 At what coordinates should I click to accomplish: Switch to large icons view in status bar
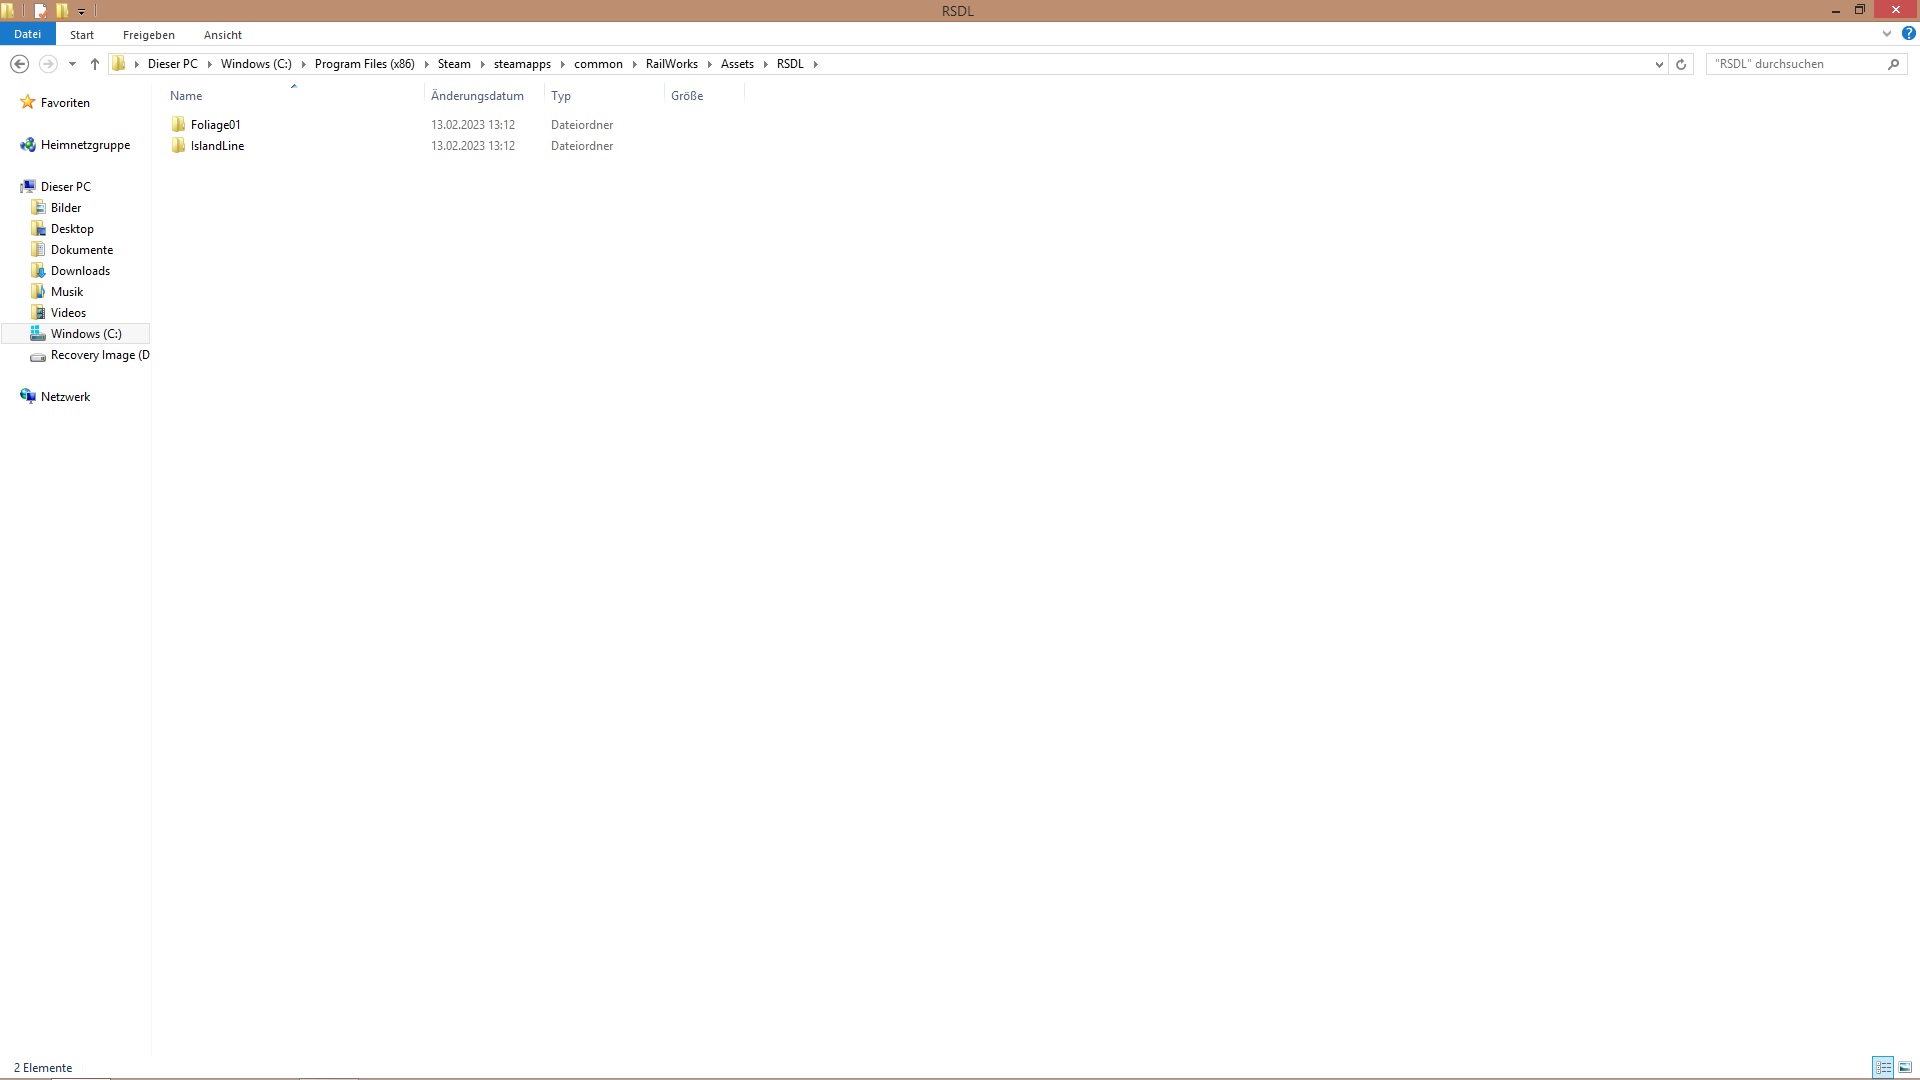pyautogui.click(x=1905, y=1068)
